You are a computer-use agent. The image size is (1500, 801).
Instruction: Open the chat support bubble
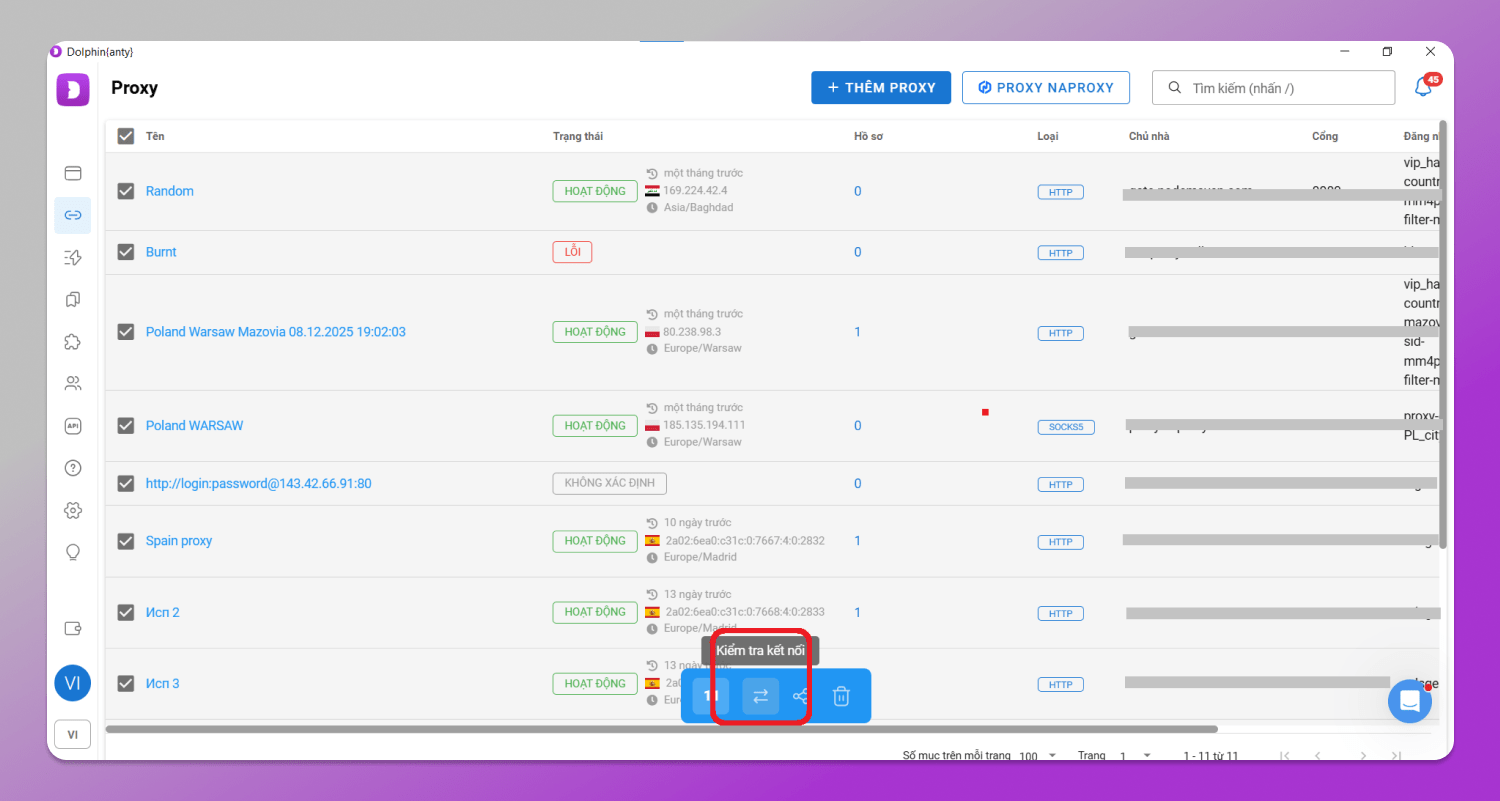pyautogui.click(x=1410, y=701)
